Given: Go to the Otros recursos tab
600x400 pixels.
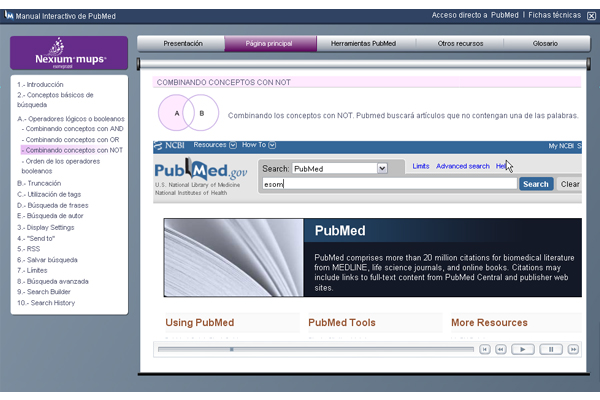Looking at the screenshot, I should click(x=460, y=44).
